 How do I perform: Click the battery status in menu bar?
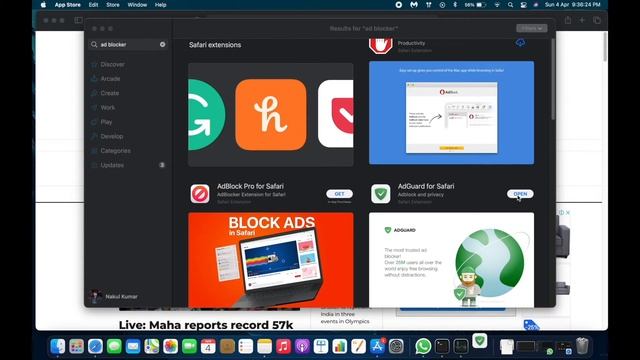tap(475, 5)
